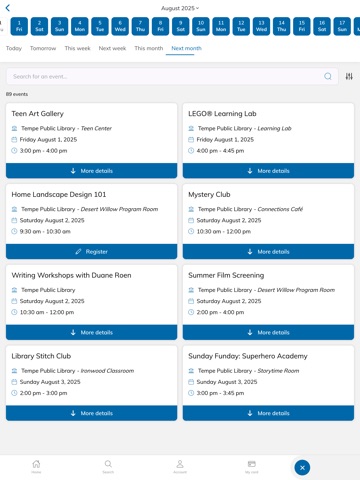Click the location icon on Mystery Club
Image resolution: width=360 pixels, height=480 pixels.
(x=191, y=209)
